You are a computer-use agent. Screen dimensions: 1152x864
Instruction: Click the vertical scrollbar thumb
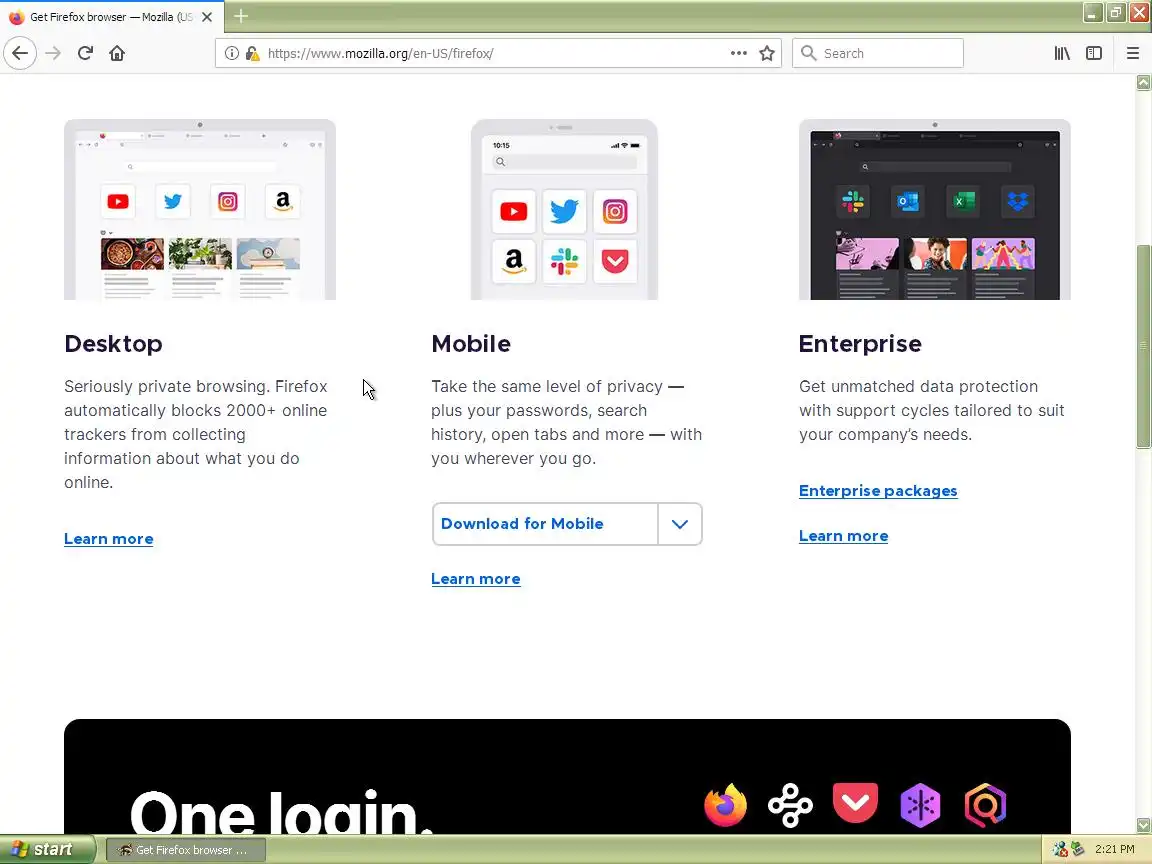pos(1143,345)
